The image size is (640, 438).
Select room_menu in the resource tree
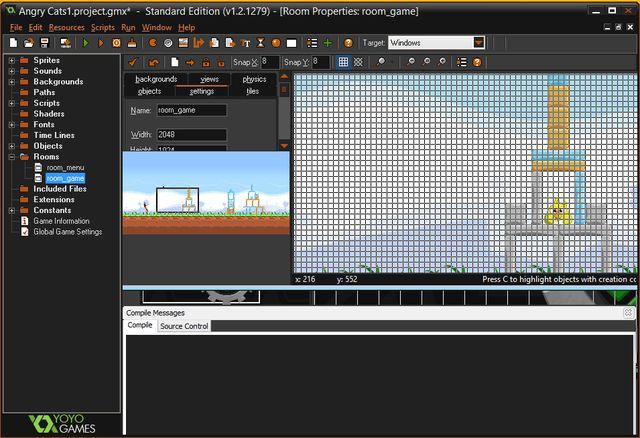point(65,167)
